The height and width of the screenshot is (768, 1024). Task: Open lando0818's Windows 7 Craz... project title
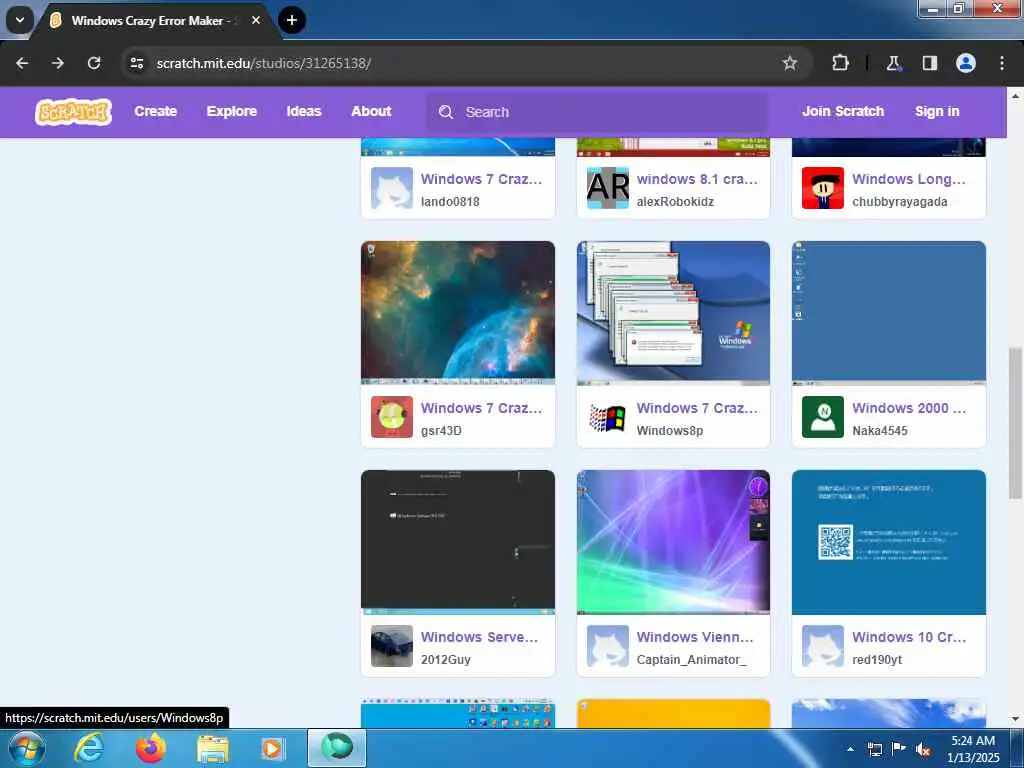point(481,179)
